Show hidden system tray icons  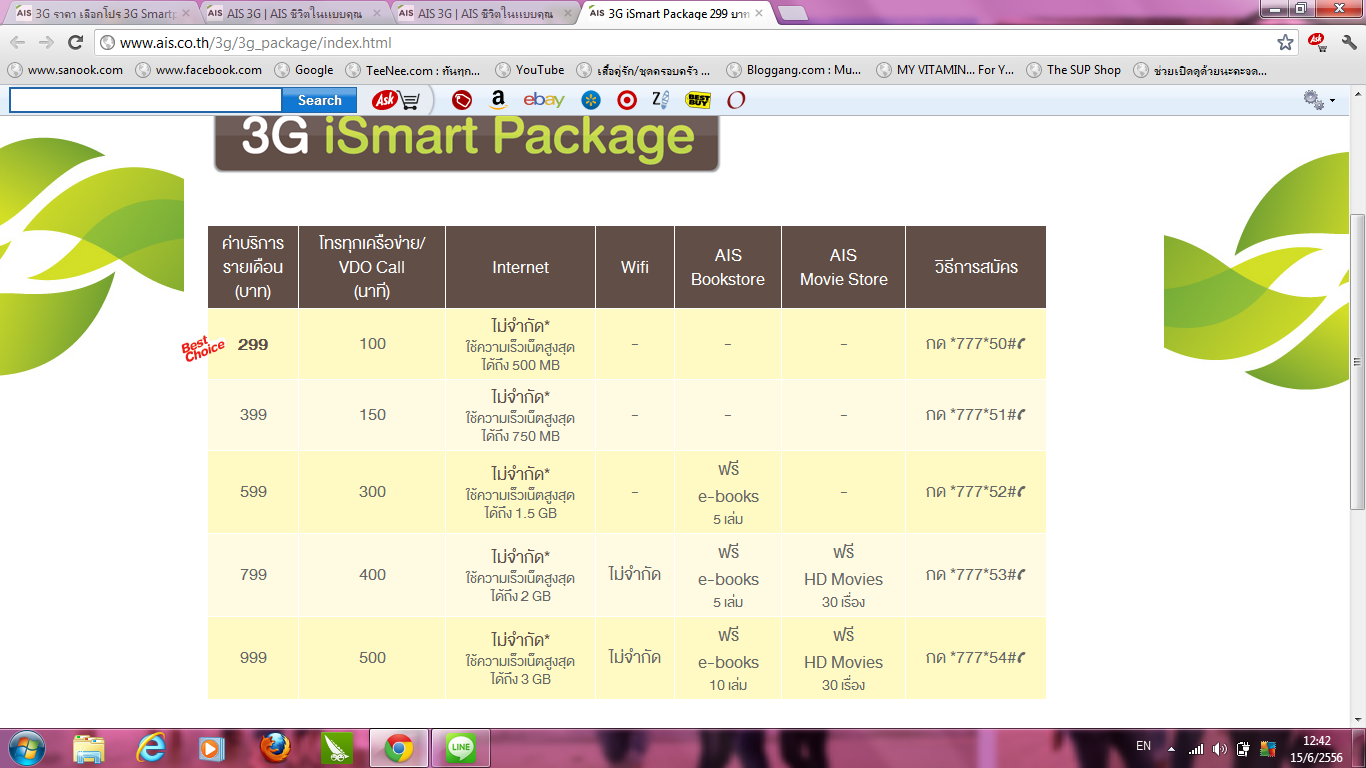(1173, 748)
